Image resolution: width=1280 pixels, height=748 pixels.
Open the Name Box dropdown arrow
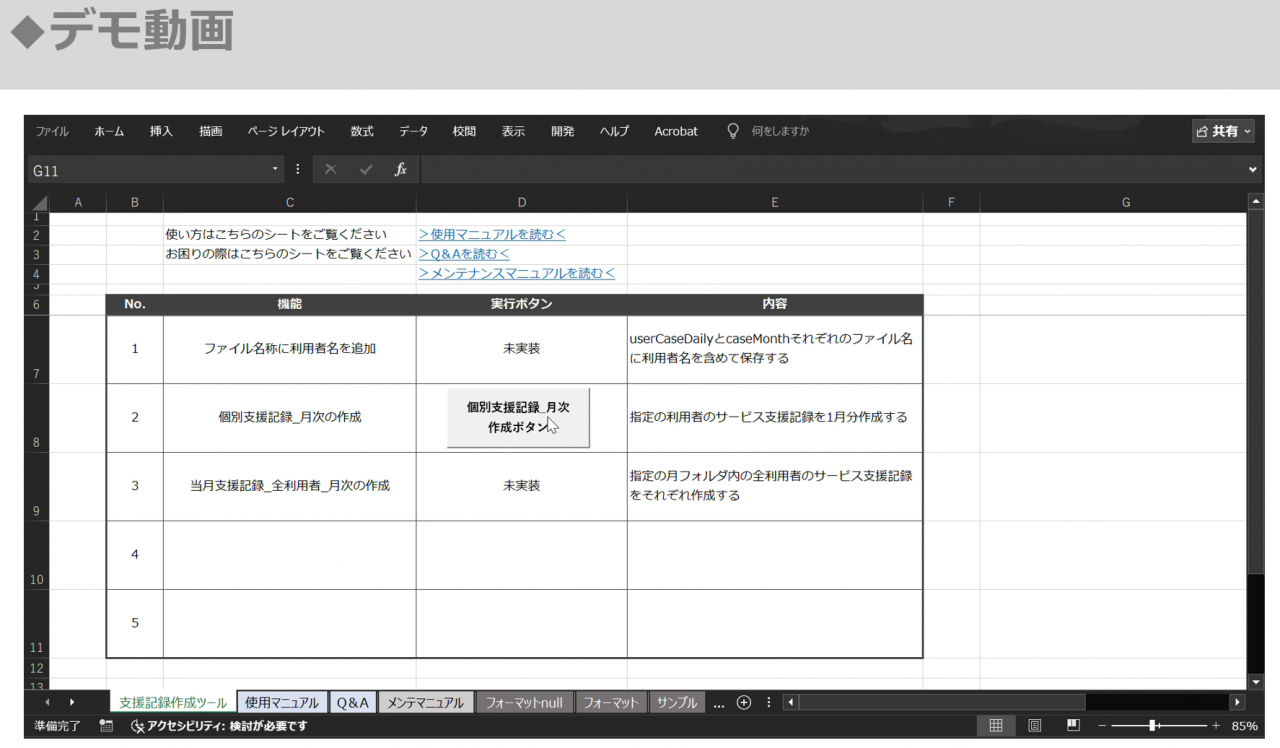(276, 170)
